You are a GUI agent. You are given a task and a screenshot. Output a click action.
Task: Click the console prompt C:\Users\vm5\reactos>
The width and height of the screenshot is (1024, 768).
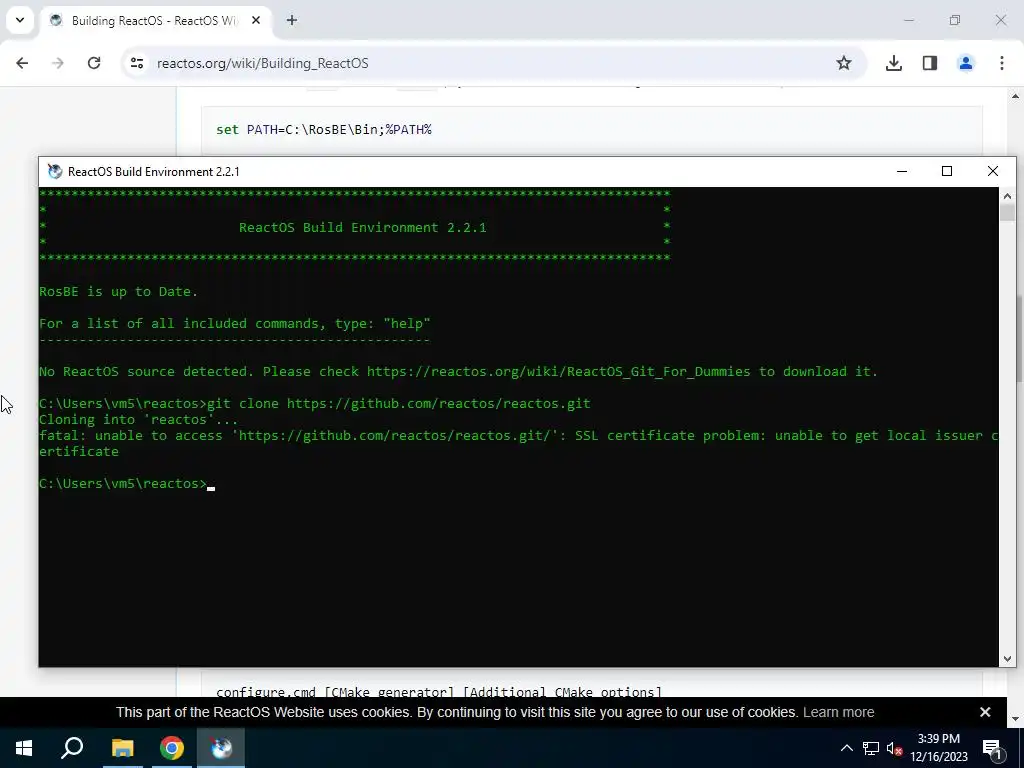point(123,483)
